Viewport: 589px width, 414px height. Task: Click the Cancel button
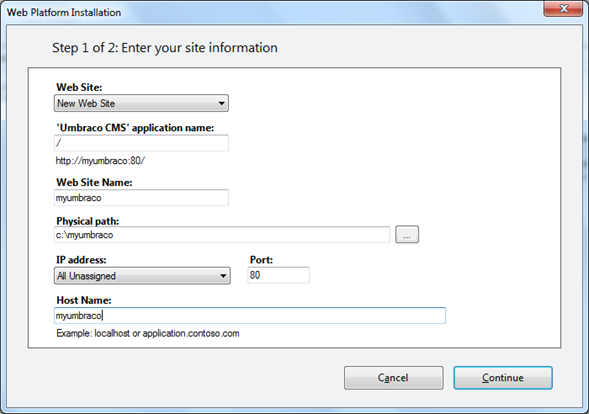coord(394,378)
